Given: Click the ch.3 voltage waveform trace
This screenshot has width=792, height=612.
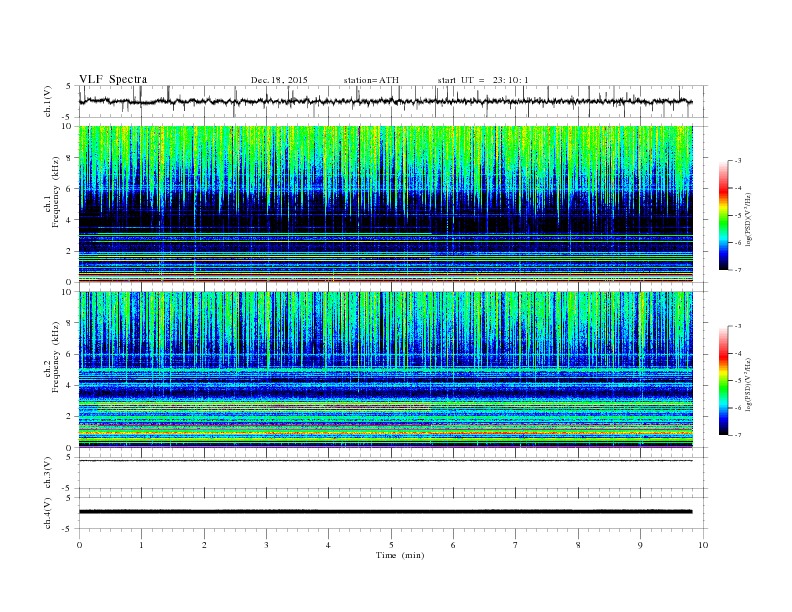Looking at the screenshot, I should 386,461.
